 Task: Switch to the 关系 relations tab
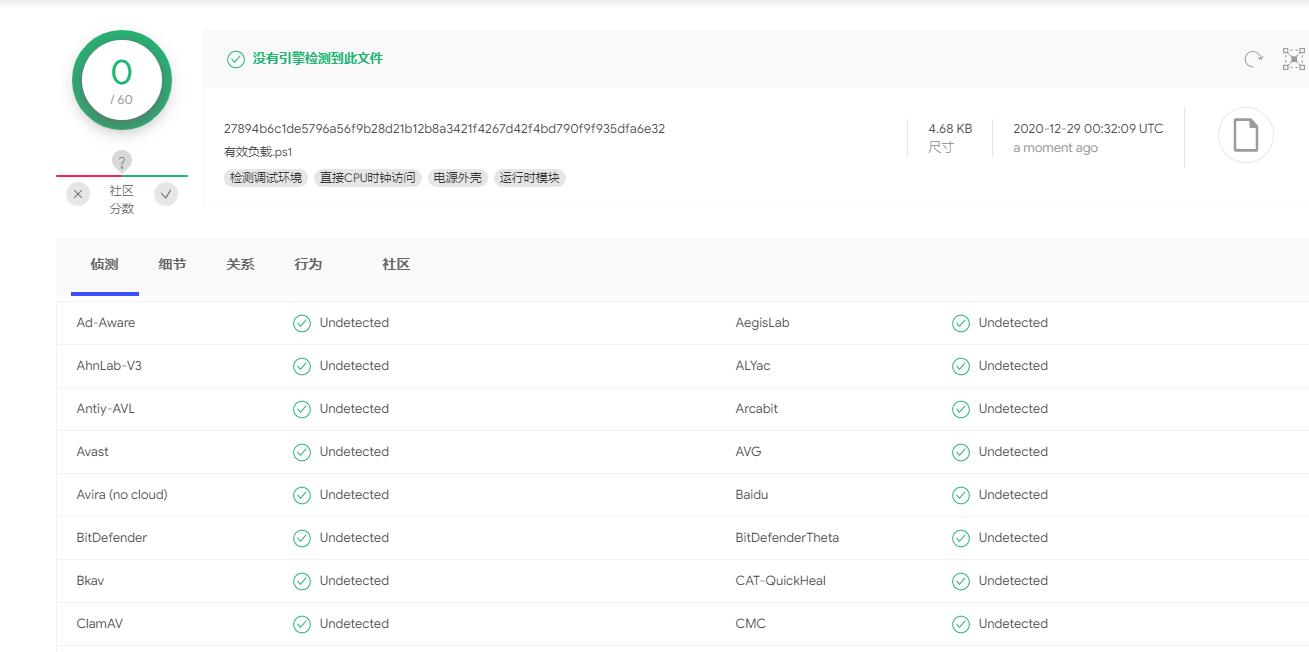(x=240, y=265)
